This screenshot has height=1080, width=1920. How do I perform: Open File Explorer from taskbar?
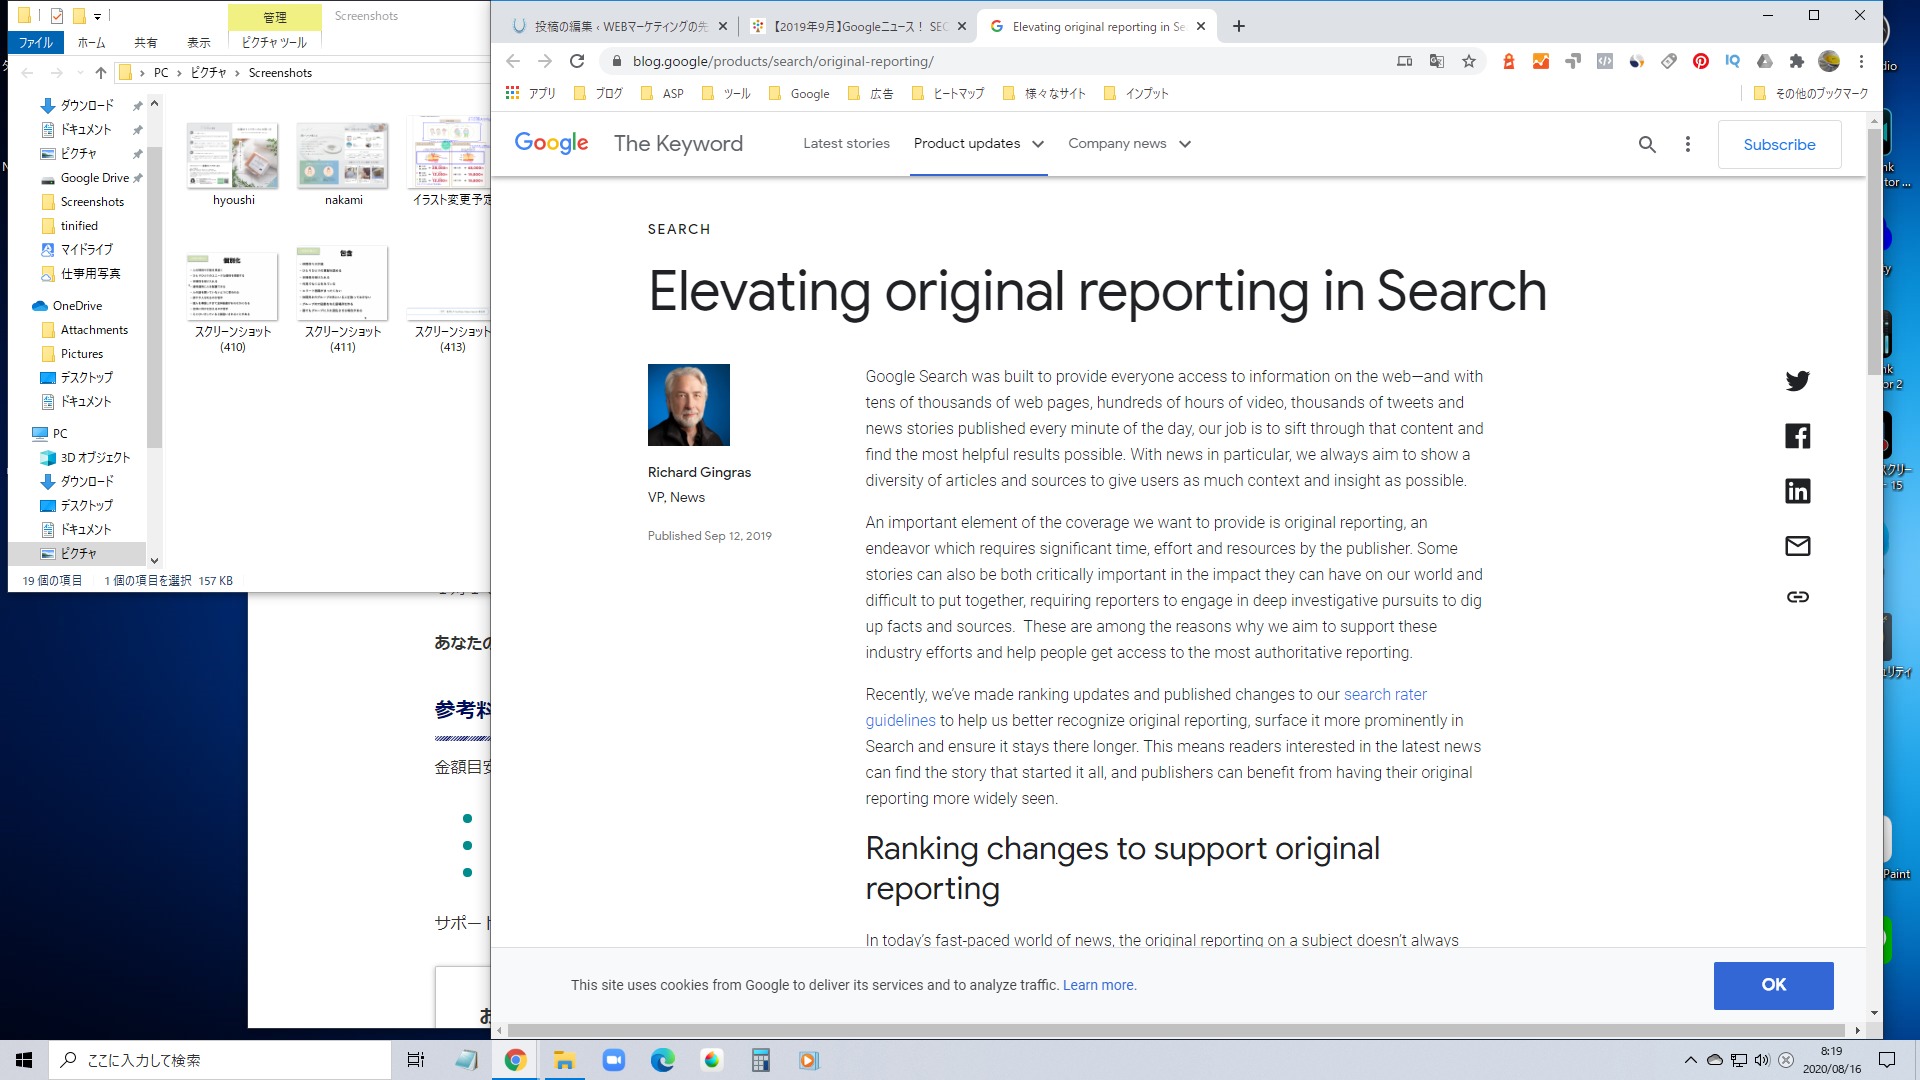(564, 1060)
